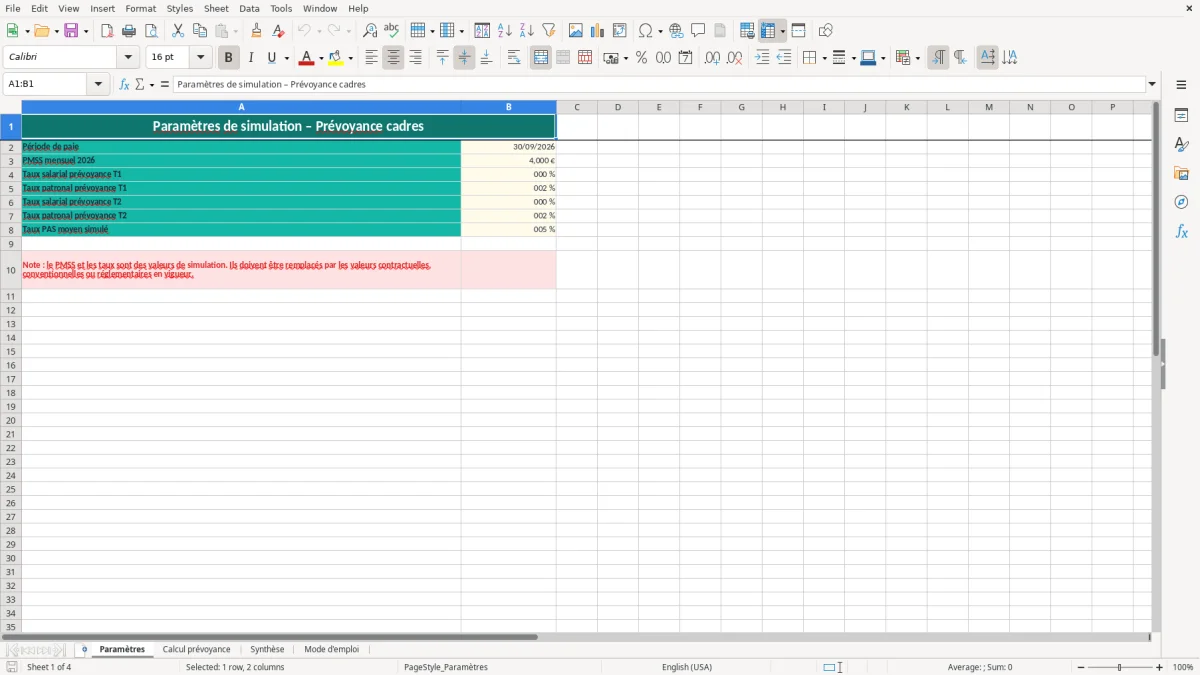Expand the Name Box dropdown
The width and height of the screenshot is (1200, 675).
[x=98, y=84]
